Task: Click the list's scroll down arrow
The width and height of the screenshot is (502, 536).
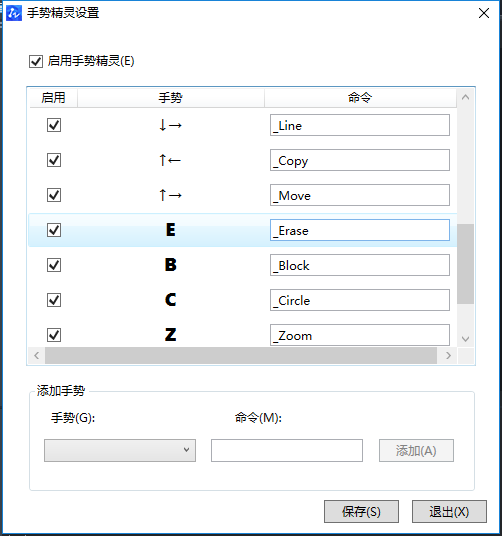Action: (465, 339)
